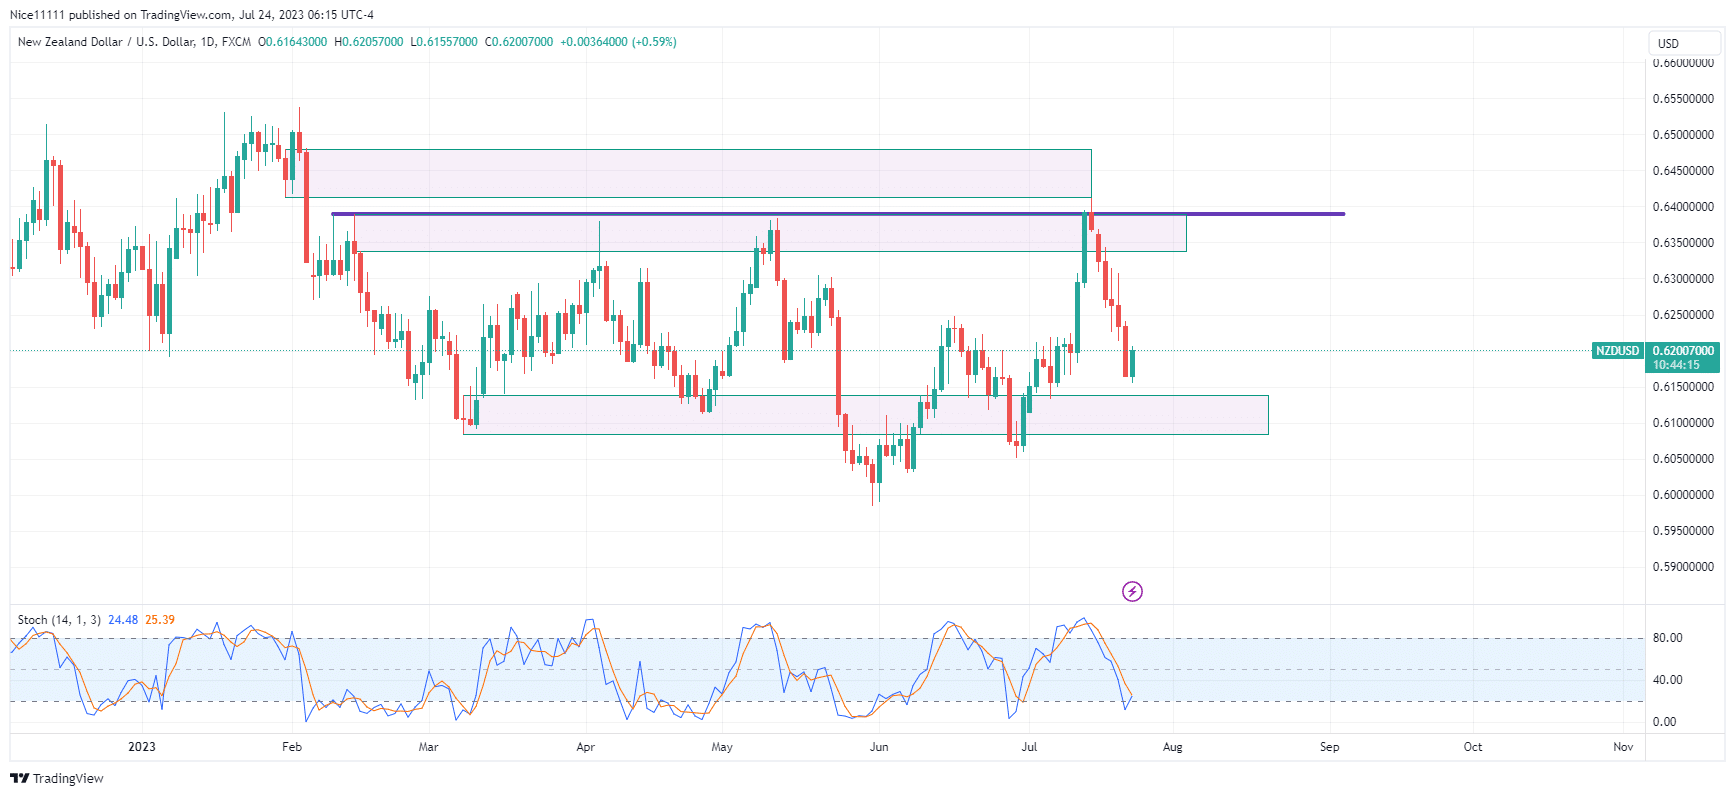
Task: Click the Sep label on time axis
Action: 1329,747
